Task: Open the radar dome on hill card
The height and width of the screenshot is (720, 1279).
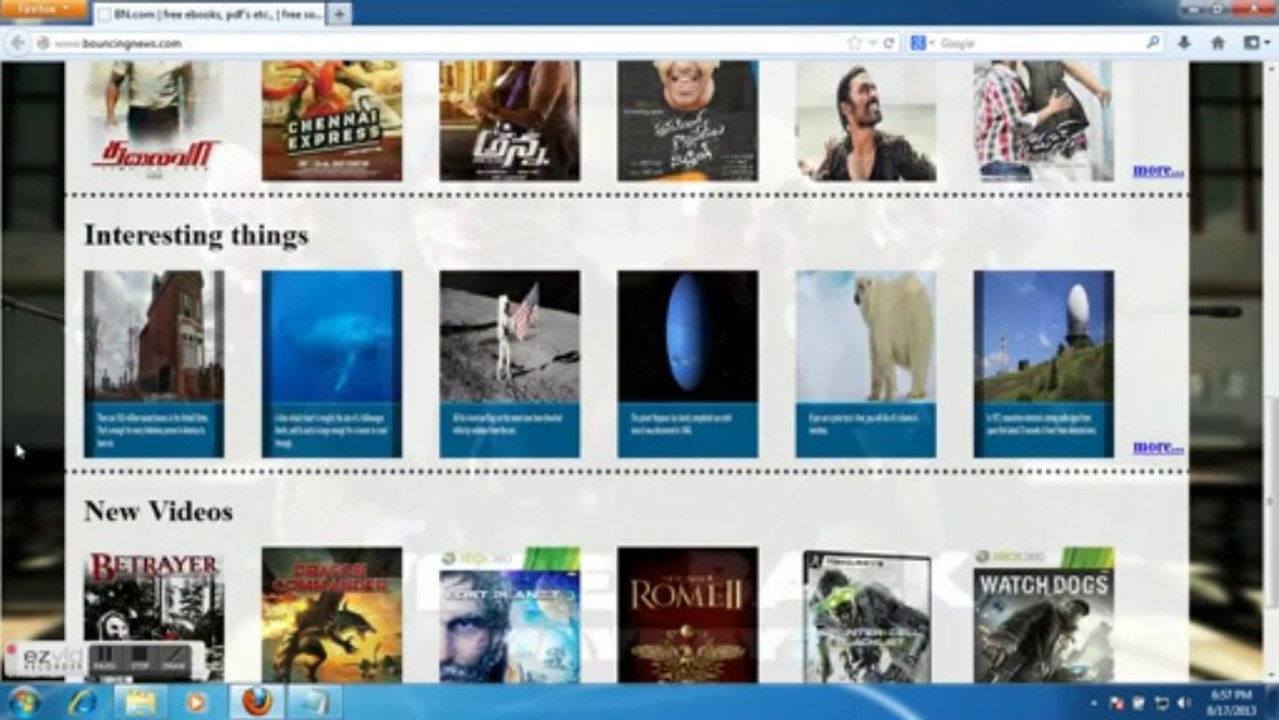Action: [x=1043, y=364]
